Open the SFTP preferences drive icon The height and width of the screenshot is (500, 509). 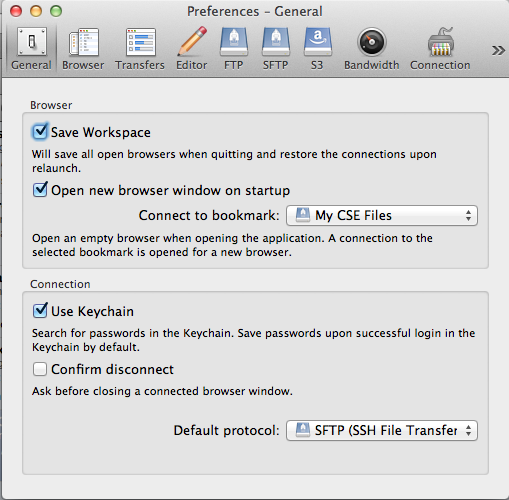(276, 42)
